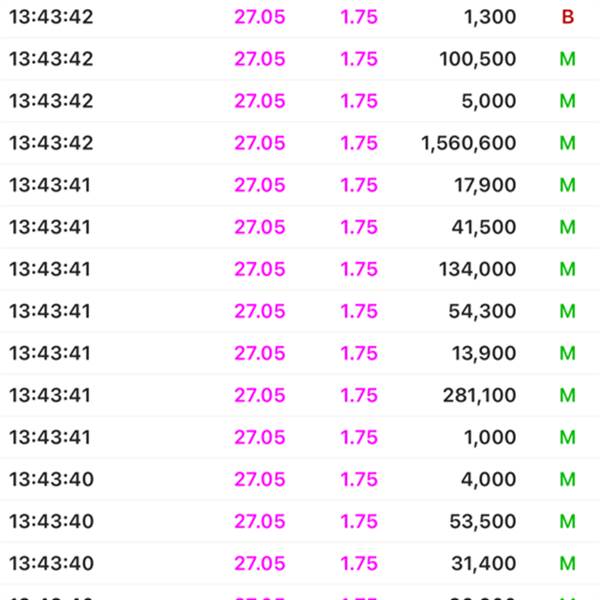The height and width of the screenshot is (600, 600).
Task: Click the 13:43:40 timestamp beside 4,000
Action: click(51, 479)
